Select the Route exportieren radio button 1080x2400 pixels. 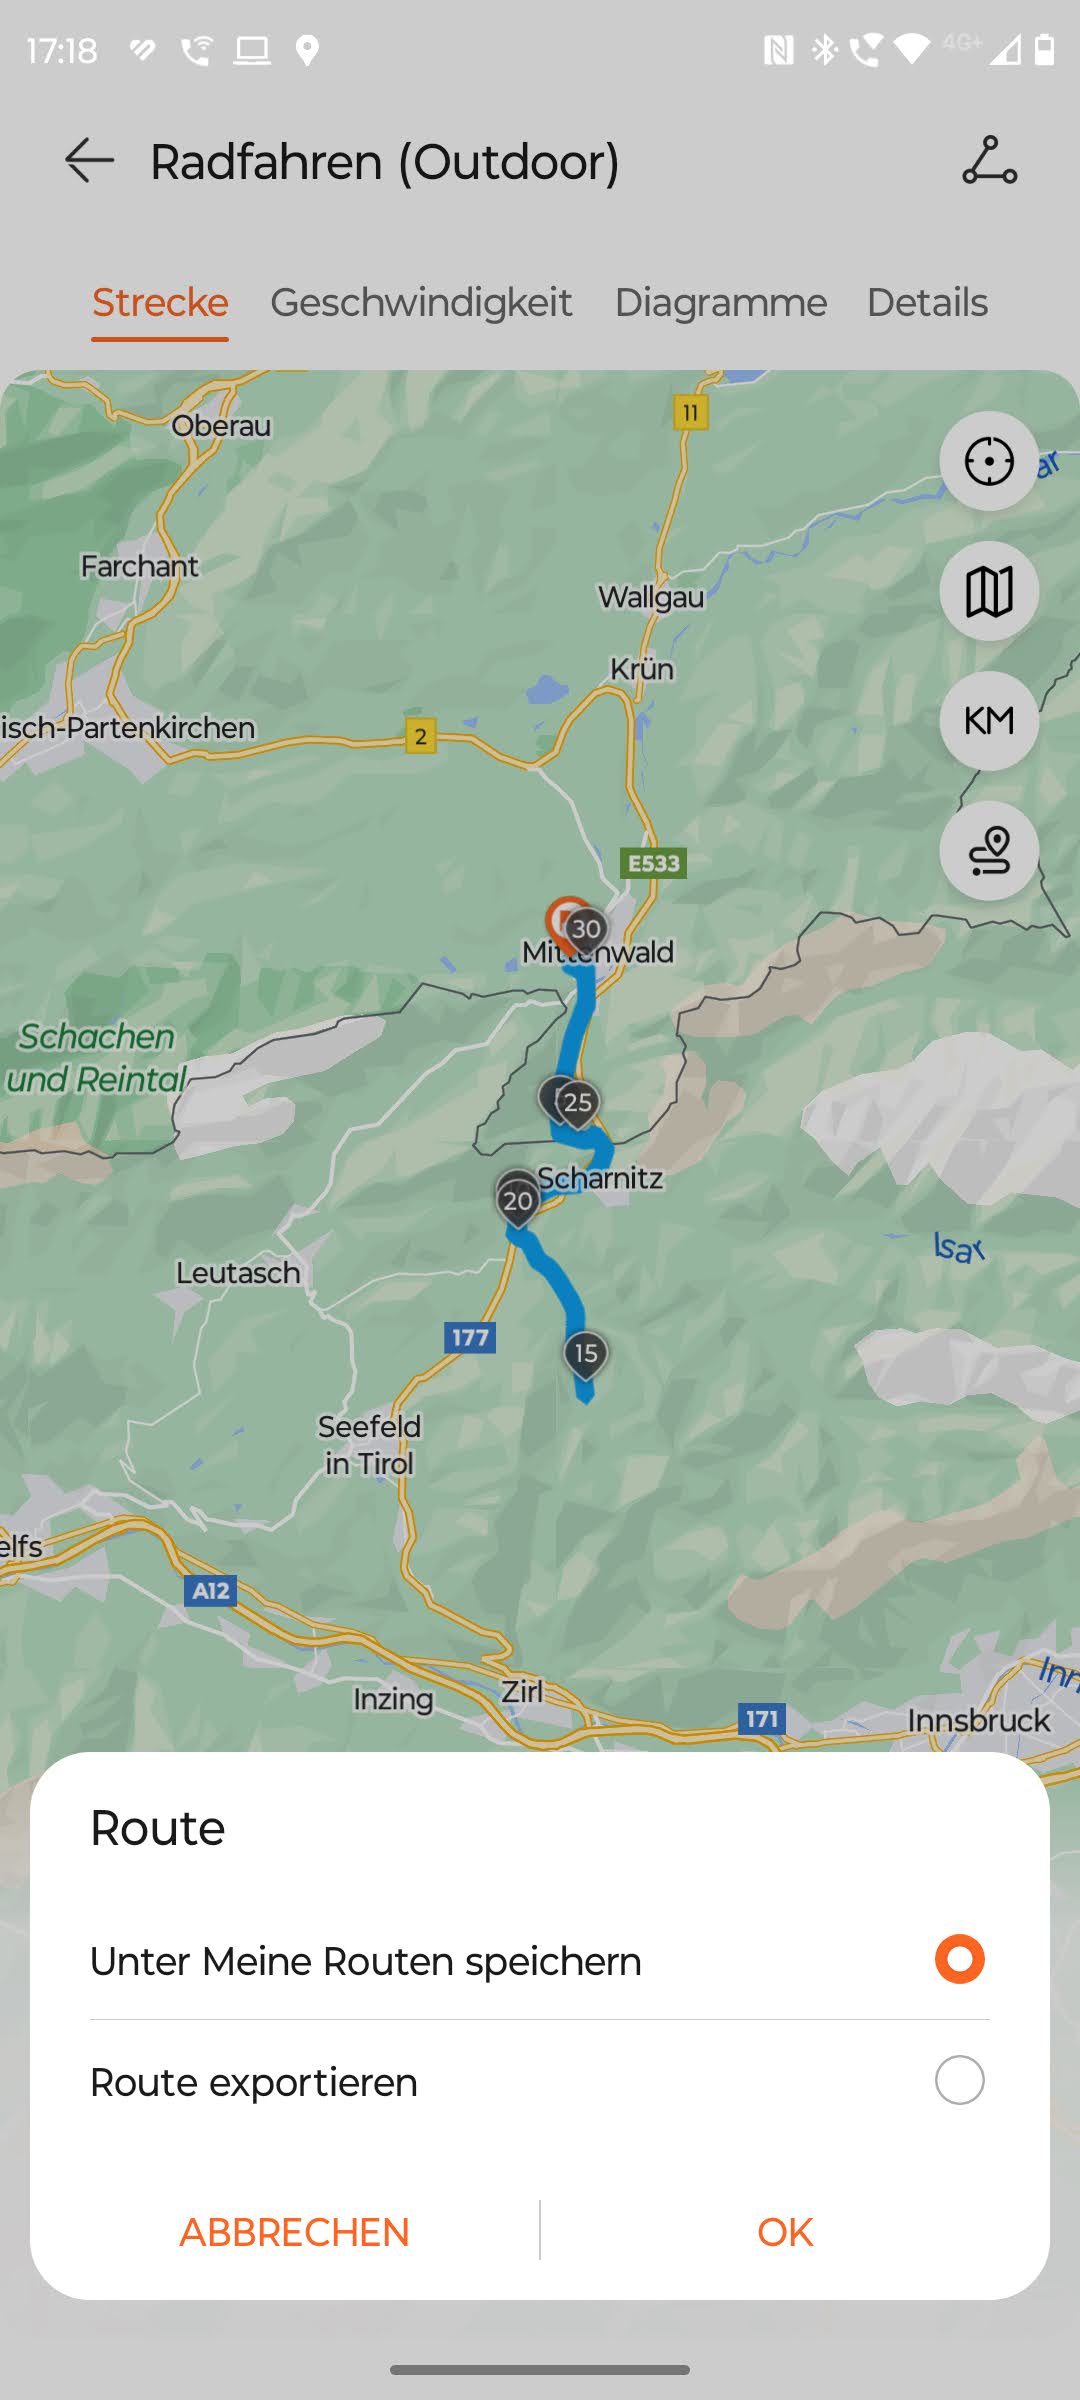[x=959, y=2081]
